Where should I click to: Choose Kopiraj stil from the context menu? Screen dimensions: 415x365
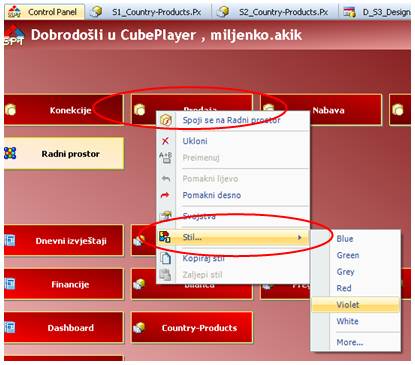click(233, 258)
